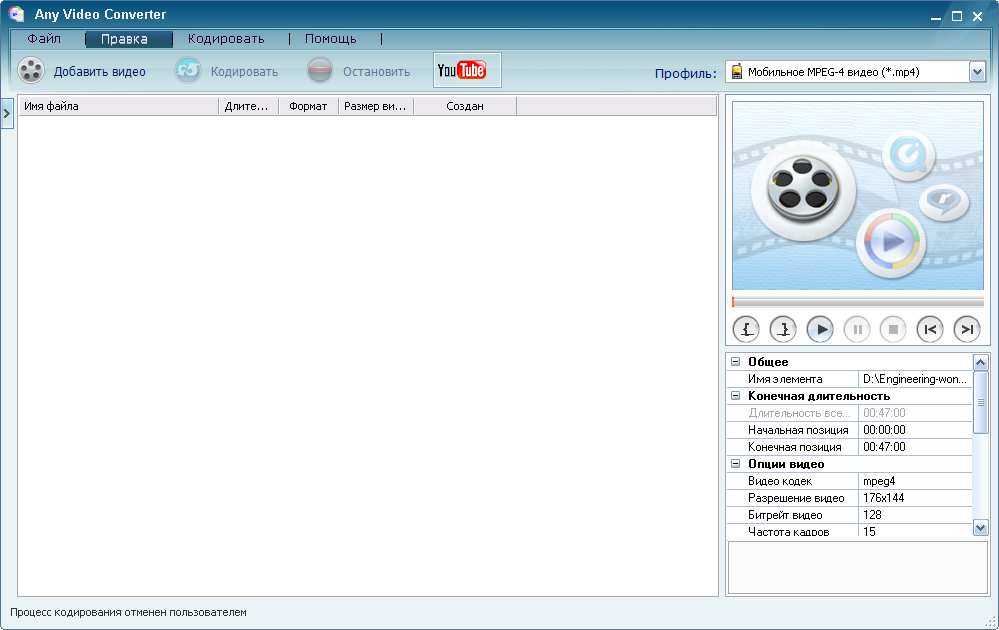Open the Помощь menu

[x=331, y=39]
